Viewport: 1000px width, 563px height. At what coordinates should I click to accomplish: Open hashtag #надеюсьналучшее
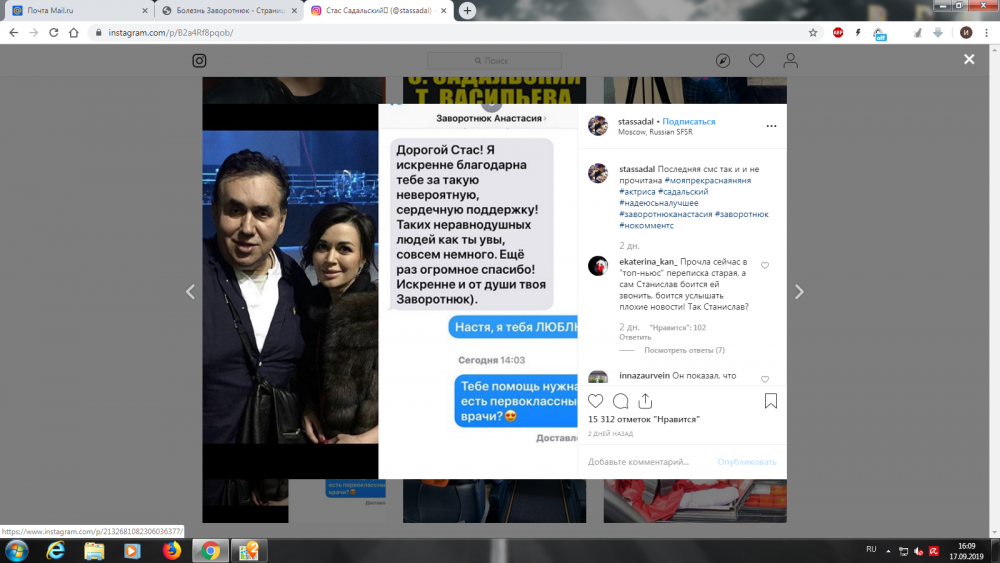[x=659, y=203]
